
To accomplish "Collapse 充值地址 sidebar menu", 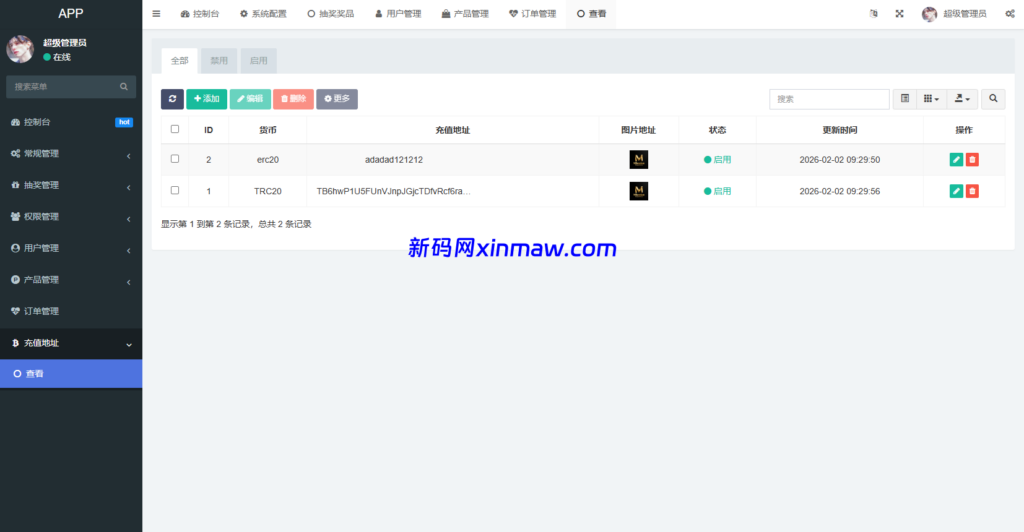I will 71,343.
